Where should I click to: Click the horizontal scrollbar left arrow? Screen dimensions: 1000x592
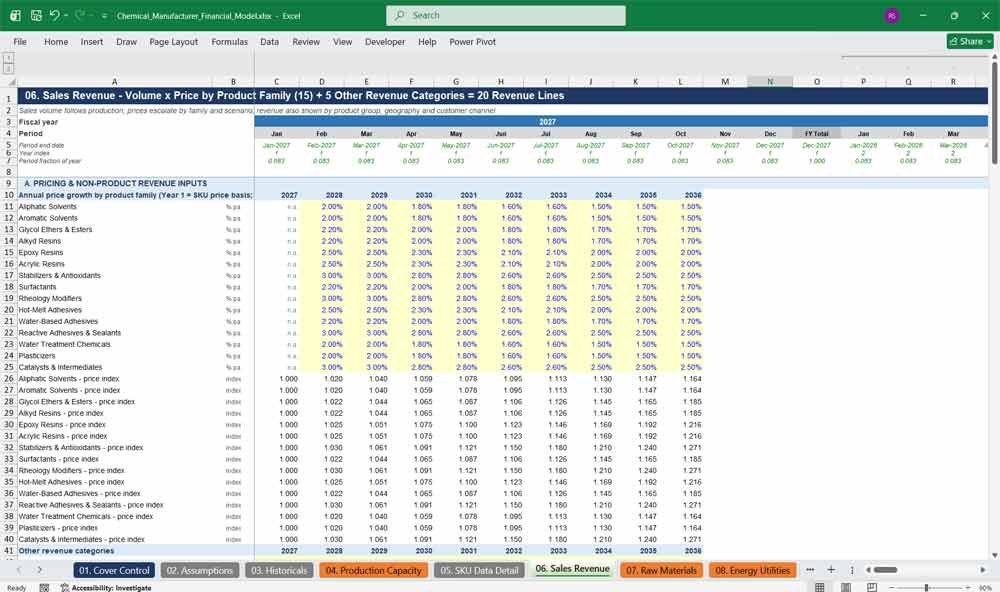(868, 570)
